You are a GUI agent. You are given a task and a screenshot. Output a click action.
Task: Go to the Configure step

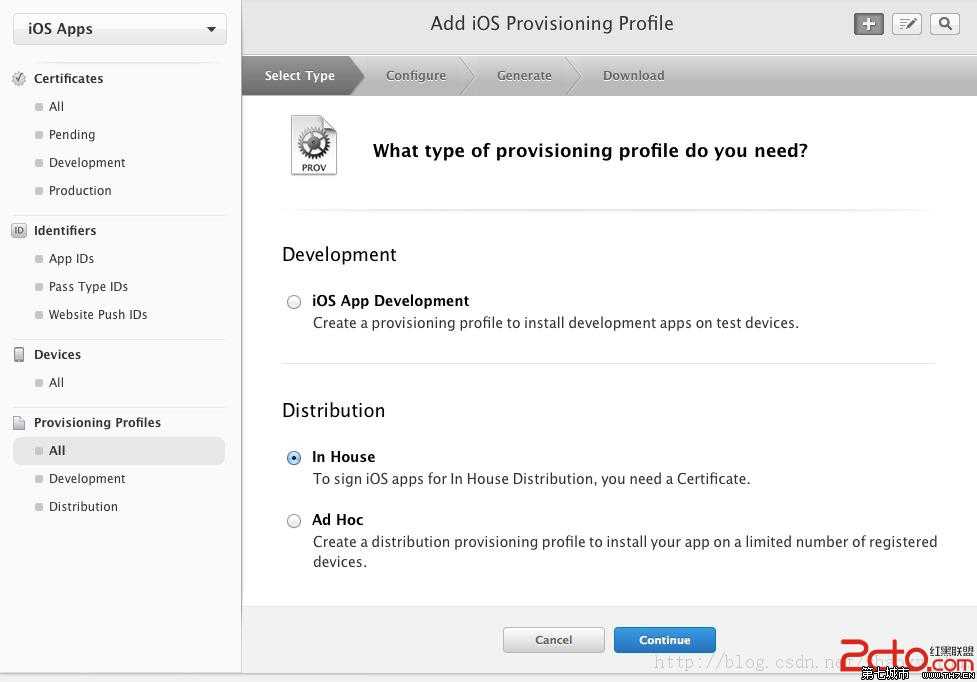click(x=416, y=75)
